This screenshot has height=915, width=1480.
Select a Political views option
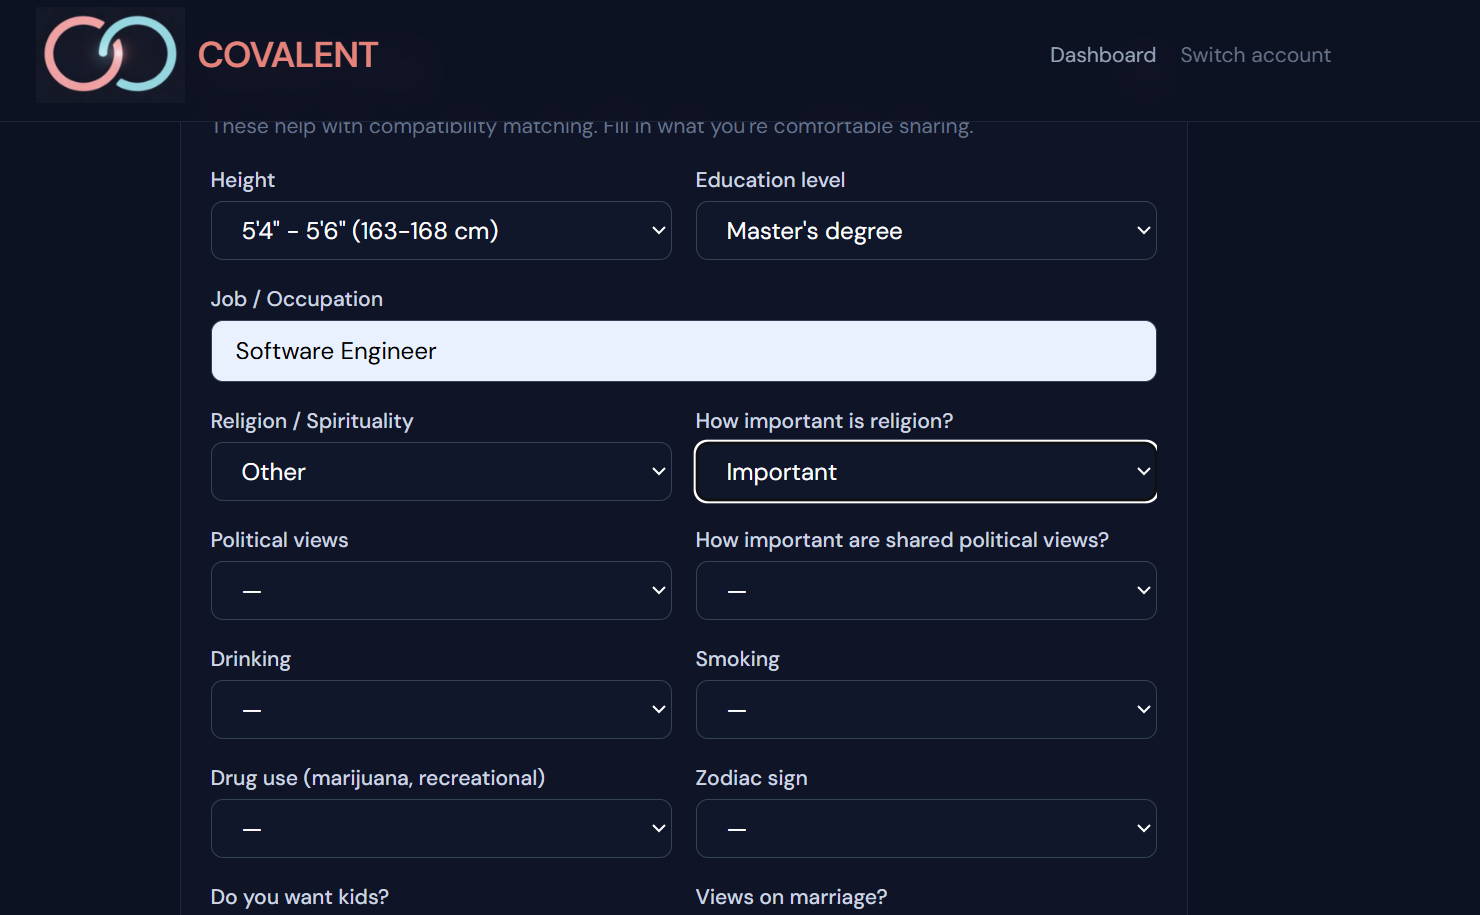point(440,591)
